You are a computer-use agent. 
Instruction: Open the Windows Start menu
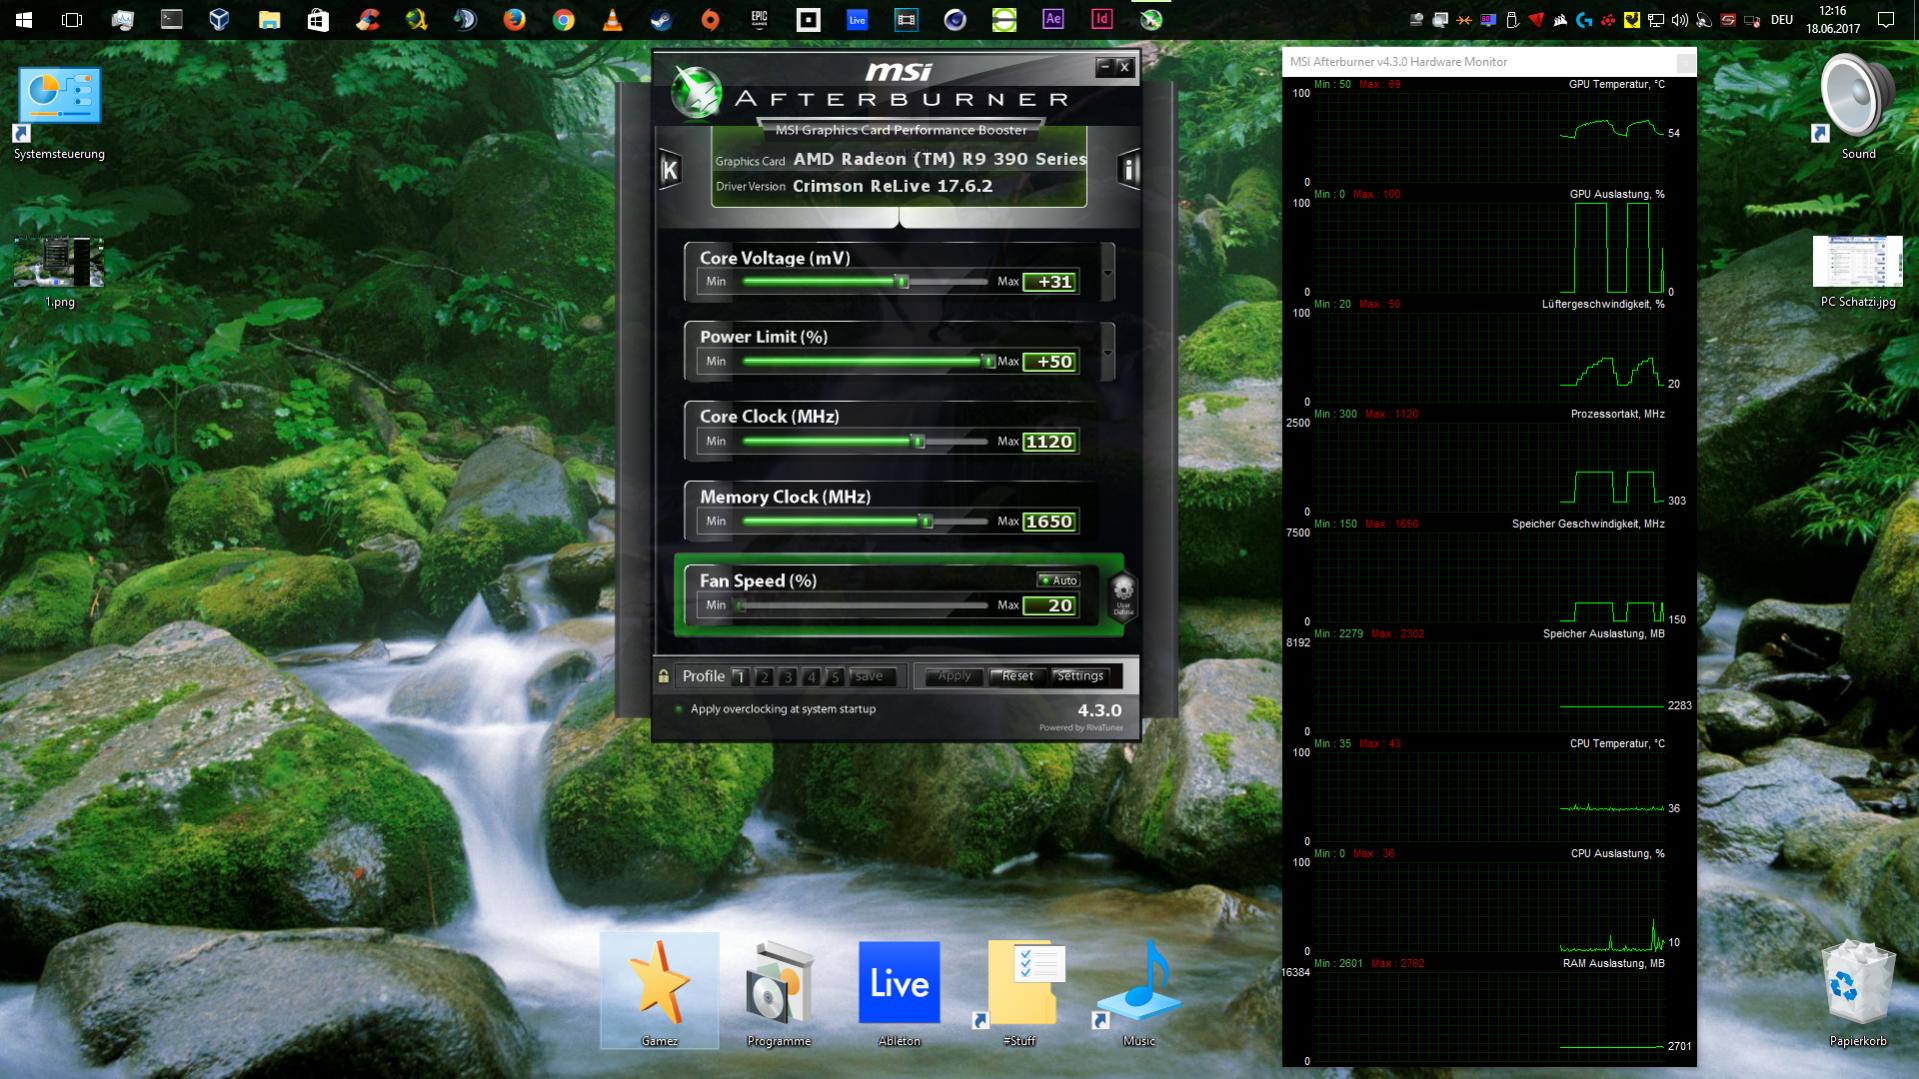click(x=24, y=20)
